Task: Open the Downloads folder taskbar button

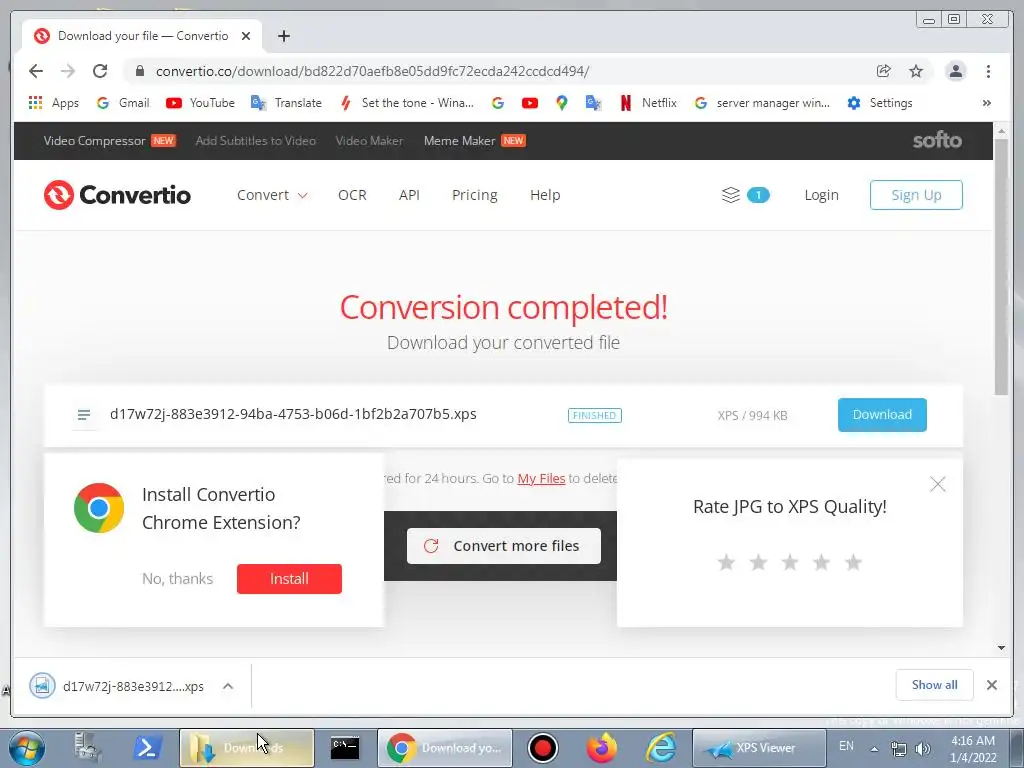Action: pos(246,748)
